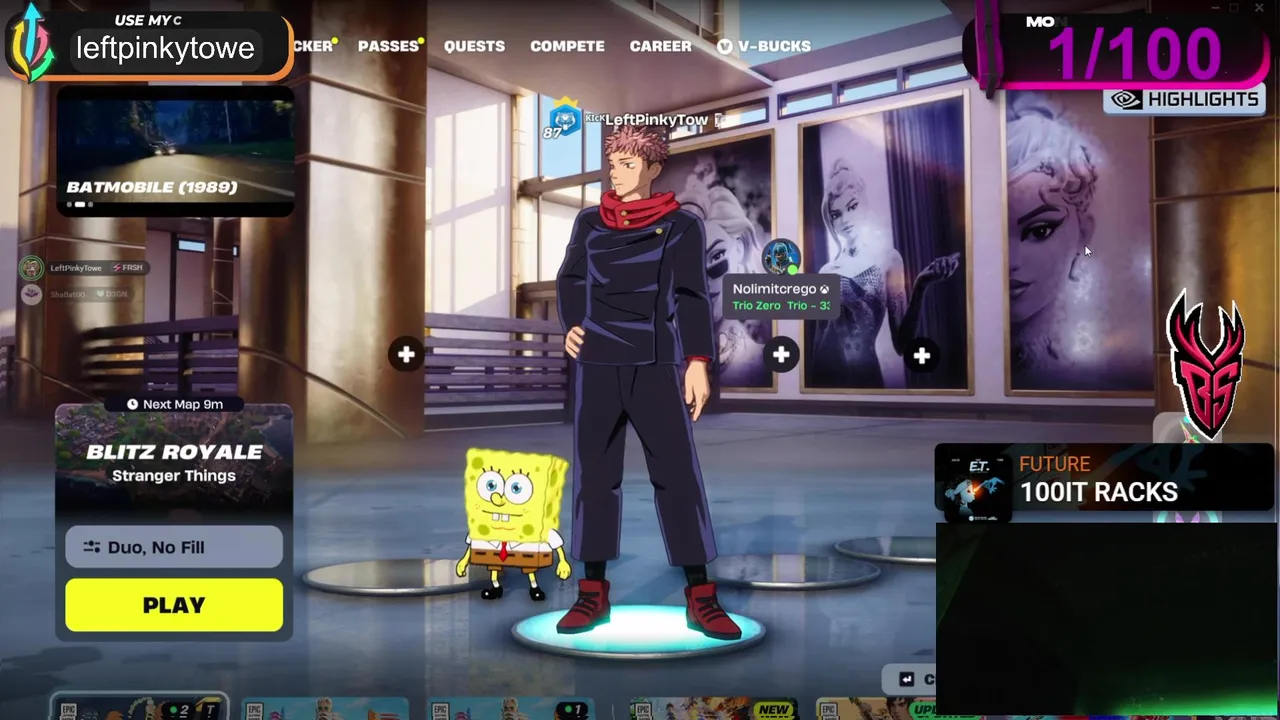1280x720 pixels.
Task: Click the FRSH crew tag badge
Action: pos(127,268)
